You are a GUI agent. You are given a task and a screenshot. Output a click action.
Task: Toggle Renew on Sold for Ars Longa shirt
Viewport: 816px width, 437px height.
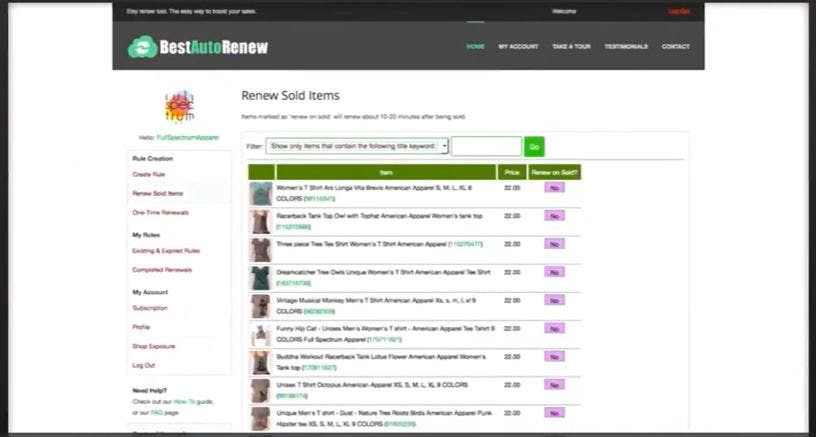coord(554,188)
